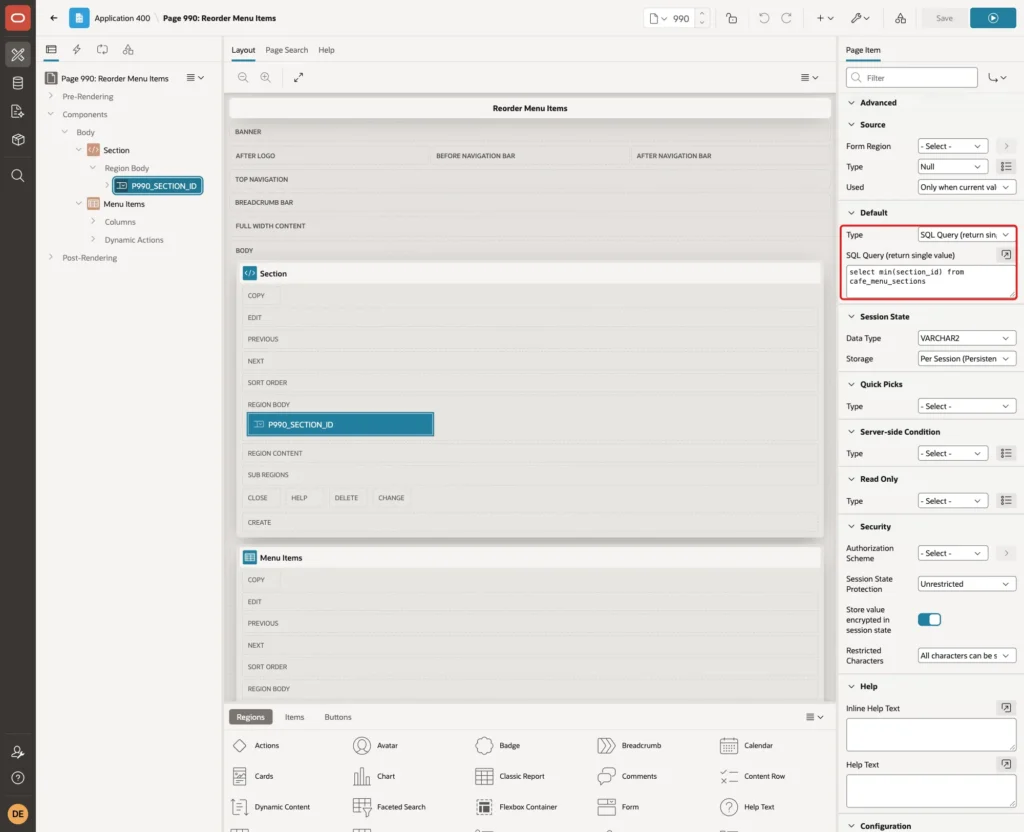
Task: Select the Items gallery tab
Action: (x=295, y=717)
